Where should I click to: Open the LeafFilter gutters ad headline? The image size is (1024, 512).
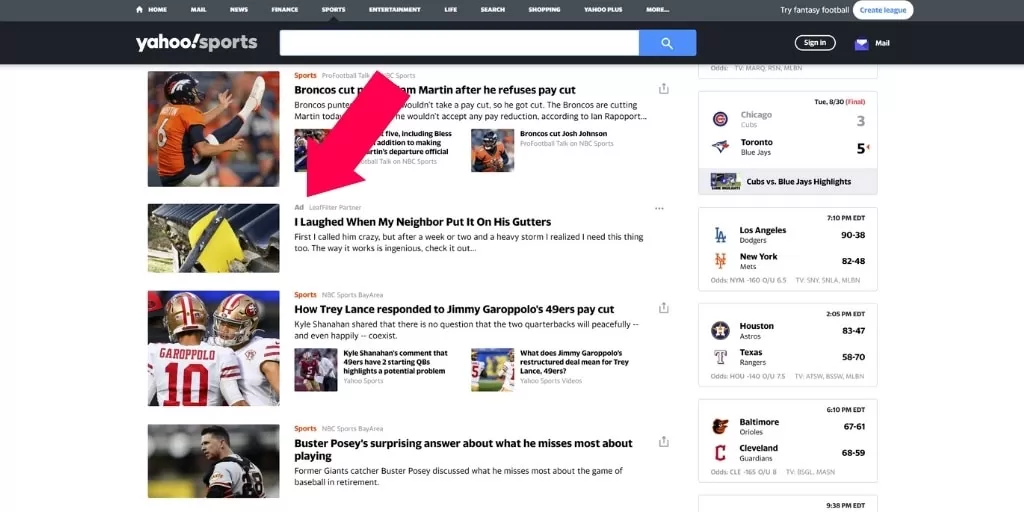click(x=423, y=222)
